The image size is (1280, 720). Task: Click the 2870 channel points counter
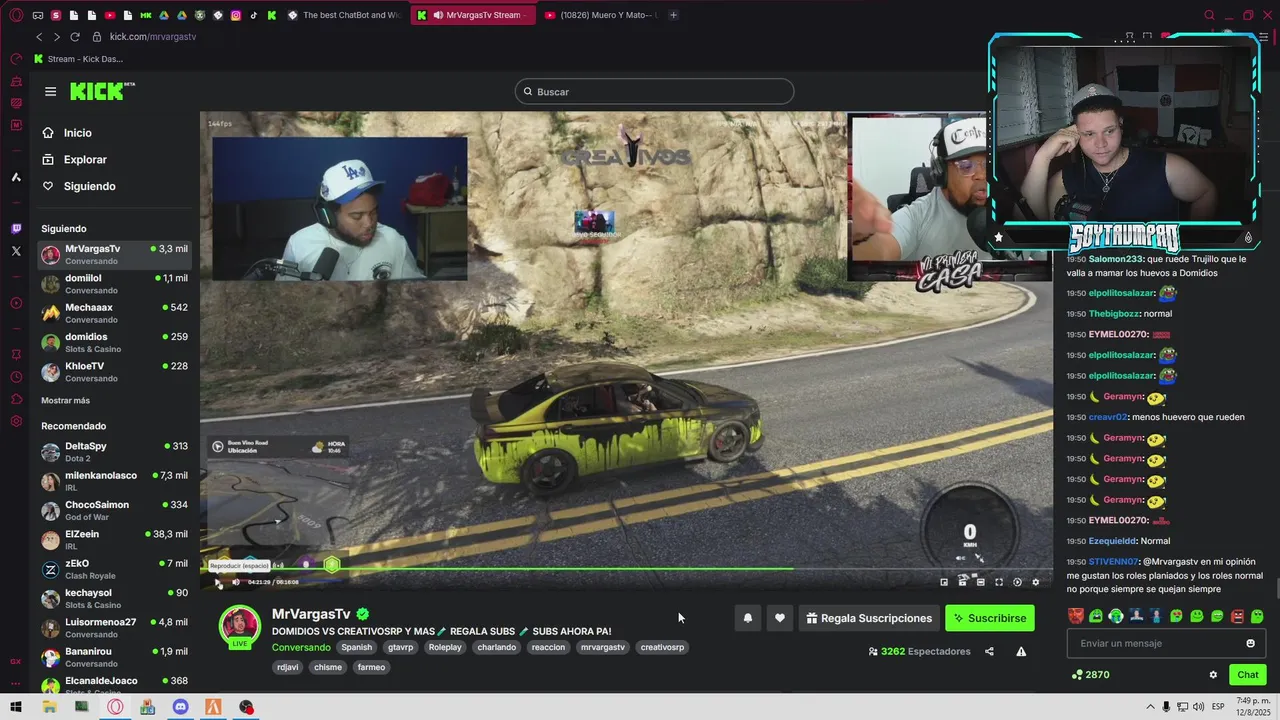[x=1090, y=675]
